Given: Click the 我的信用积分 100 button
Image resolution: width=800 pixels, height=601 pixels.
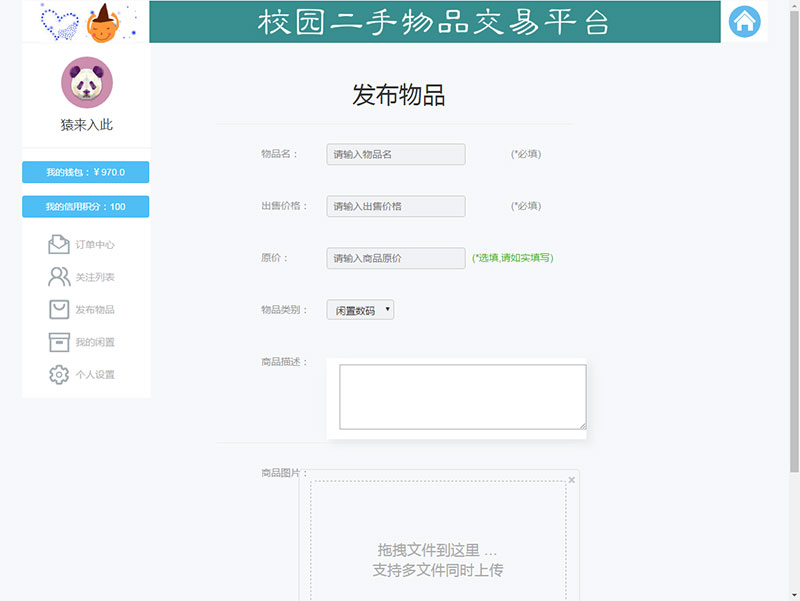Looking at the screenshot, I should pos(85,206).
